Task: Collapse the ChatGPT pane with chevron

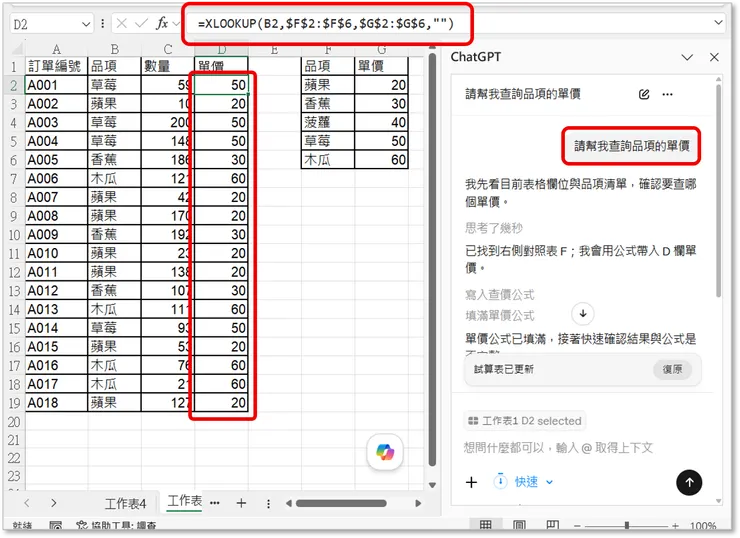Action: (687, 58)
